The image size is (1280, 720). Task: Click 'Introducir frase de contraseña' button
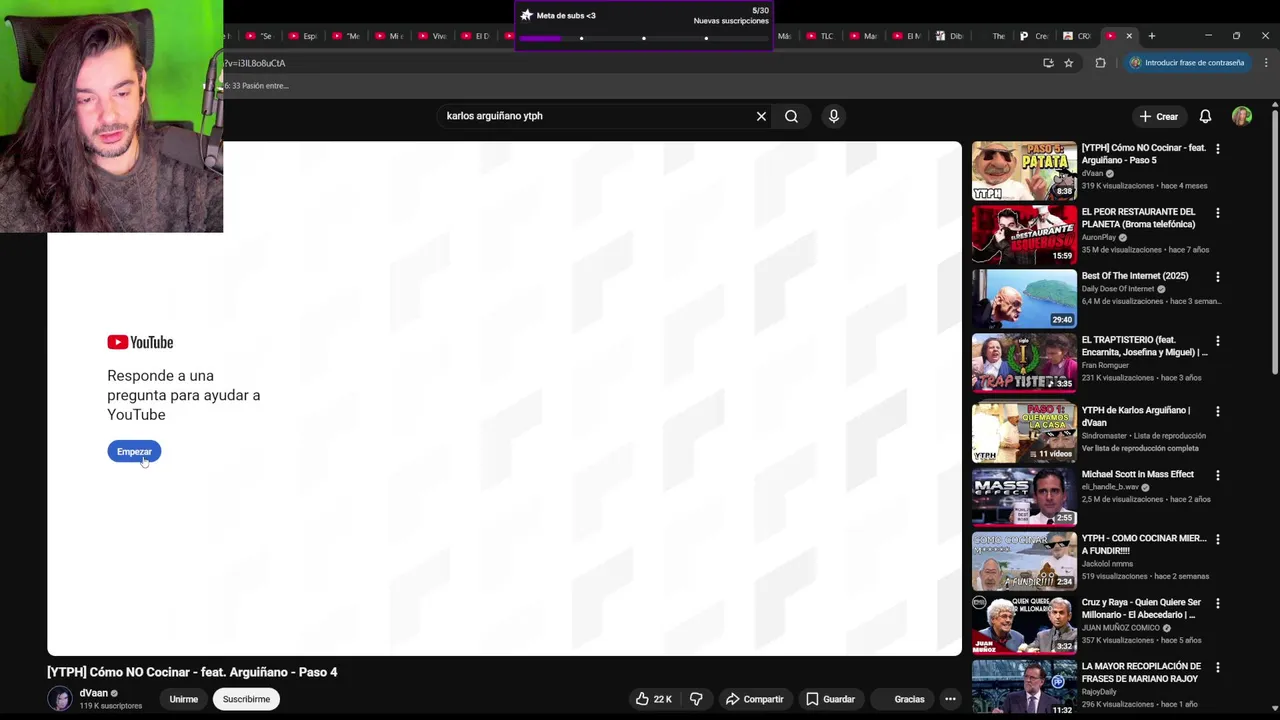pyautogui.click(x=1187, y=63)
